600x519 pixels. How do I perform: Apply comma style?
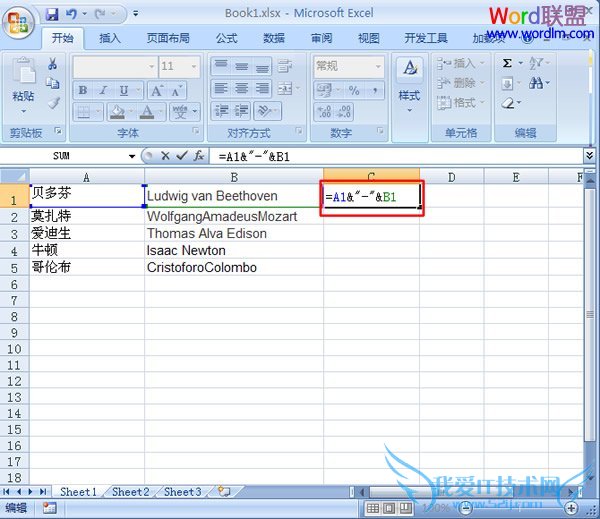tap(375, 90)
